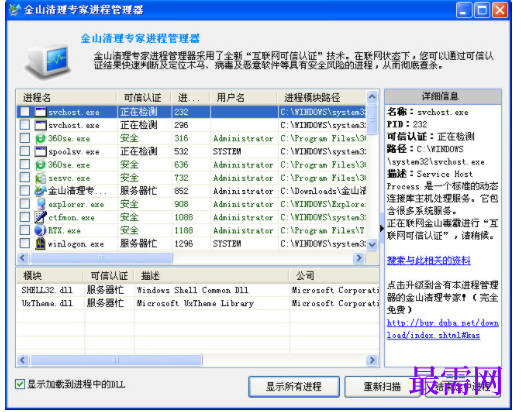Click the process list vertical scrollbar down arrow
521x412 pixels.
pos(372,244)
